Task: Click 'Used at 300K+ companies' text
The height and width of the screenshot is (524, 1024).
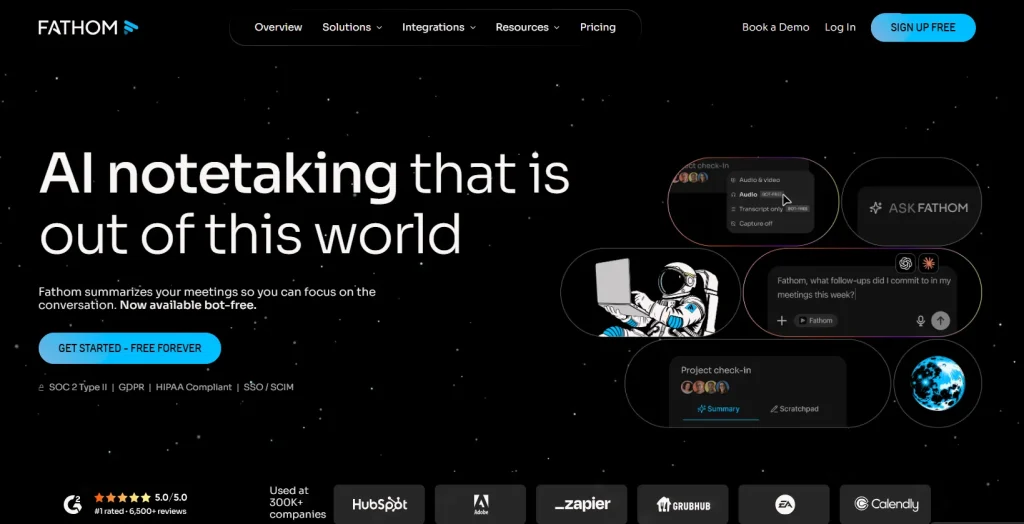Action: [x=297, y=502]
